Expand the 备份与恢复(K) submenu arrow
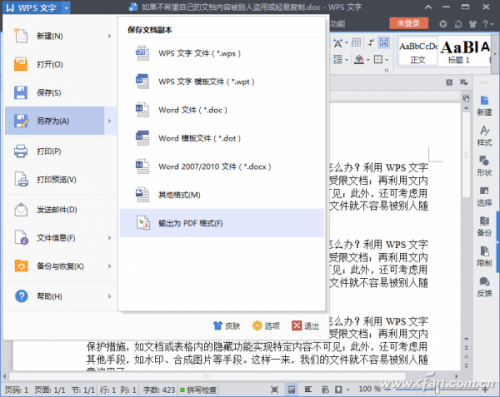This screenshot has width=500, height=397. (110, 266)
